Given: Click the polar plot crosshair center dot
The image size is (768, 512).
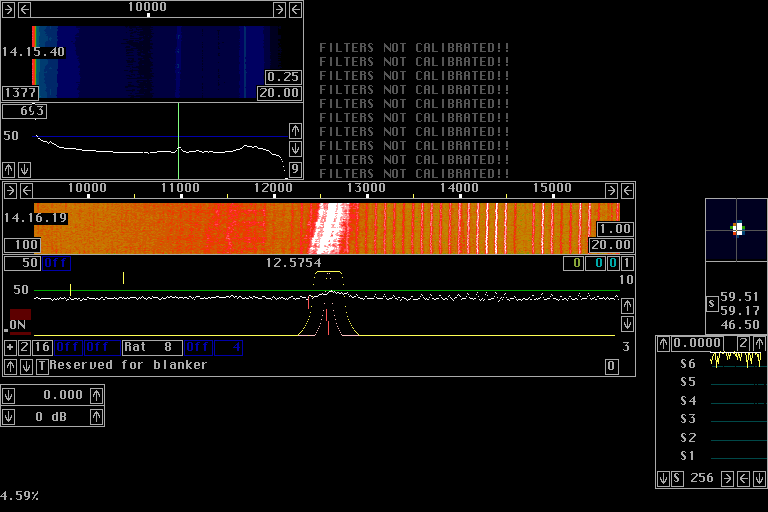Looking at the screenshot, I should 737,228.
